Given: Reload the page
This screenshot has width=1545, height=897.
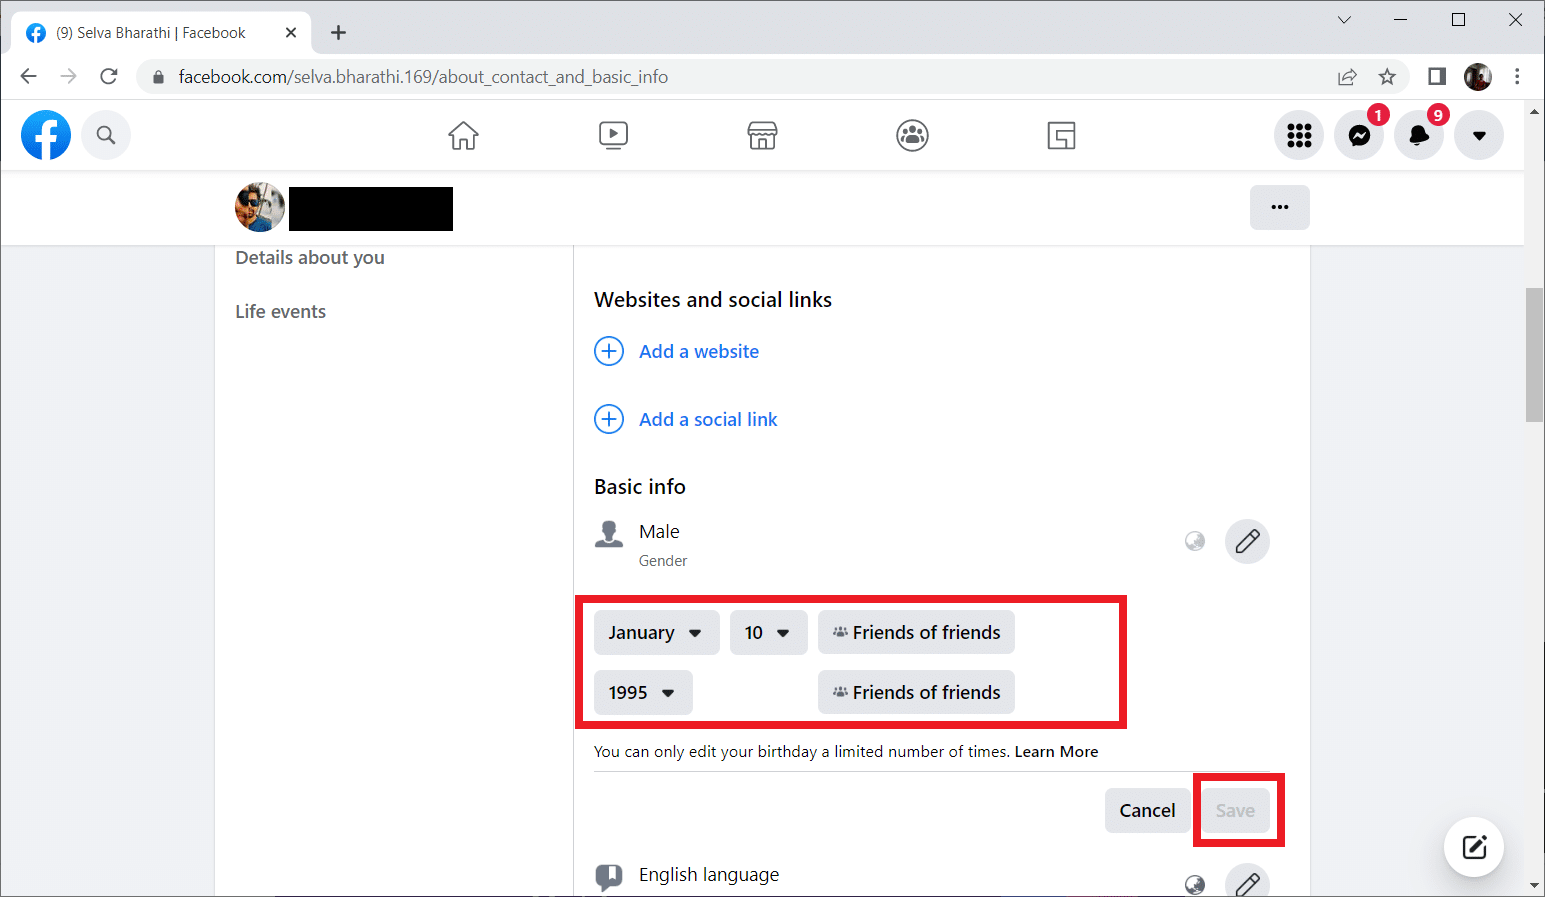Looking at the screenshot, I should 109,77.
